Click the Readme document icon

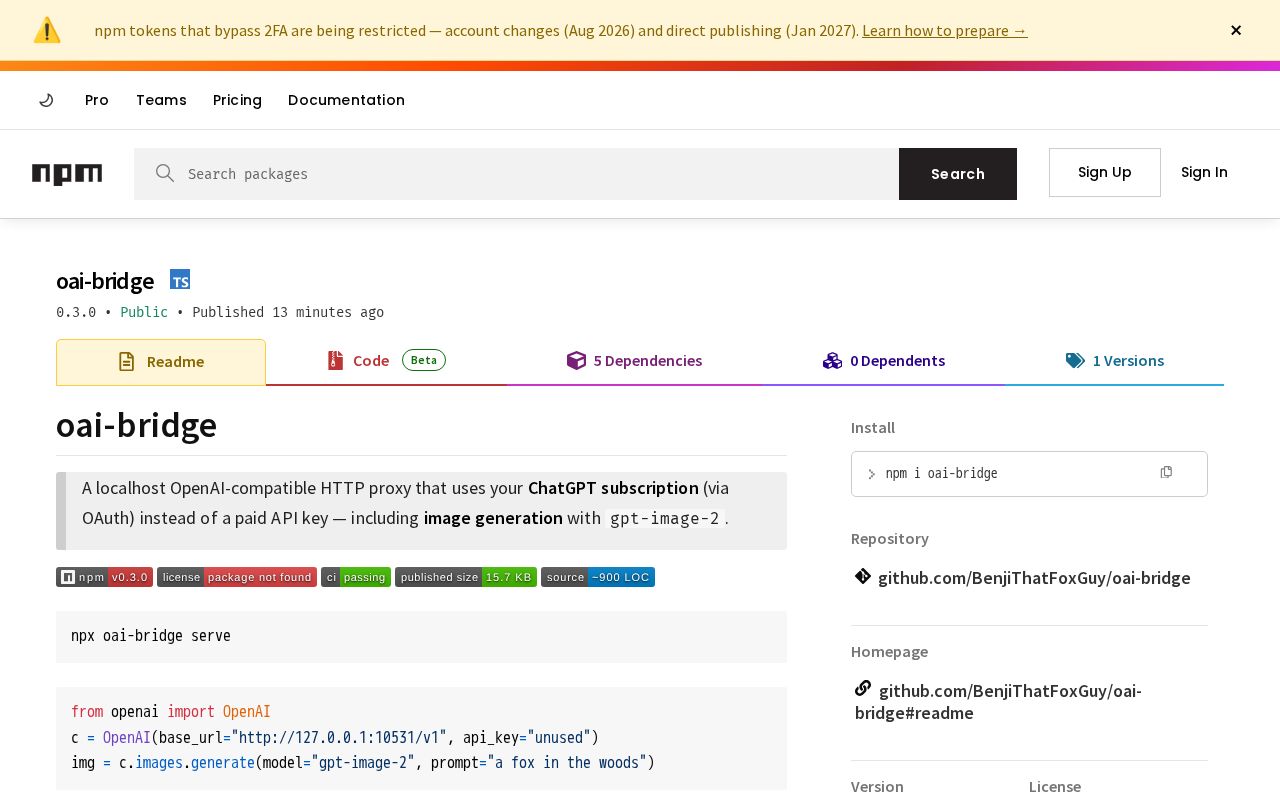pyautogui.click(x=126, y=362)
